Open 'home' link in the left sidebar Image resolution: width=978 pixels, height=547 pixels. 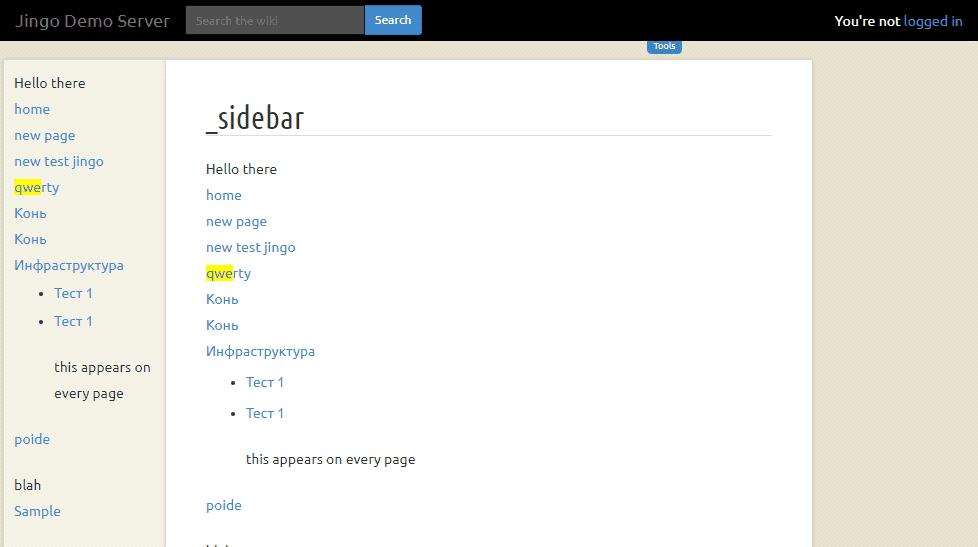click(32, 109)
